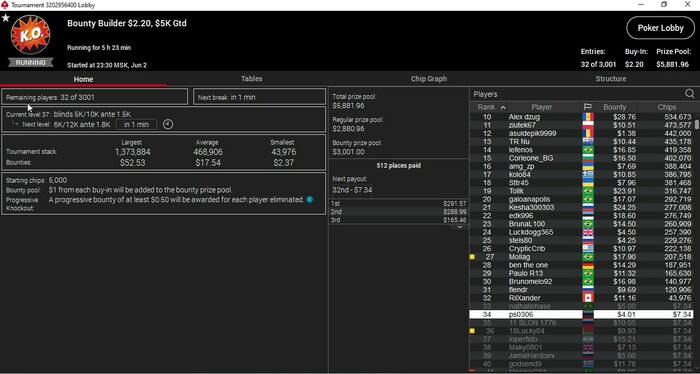Image resolution: width=700 pixels, height=374 pixels.
Task: Select player Tollk
Action: [581, 191]
